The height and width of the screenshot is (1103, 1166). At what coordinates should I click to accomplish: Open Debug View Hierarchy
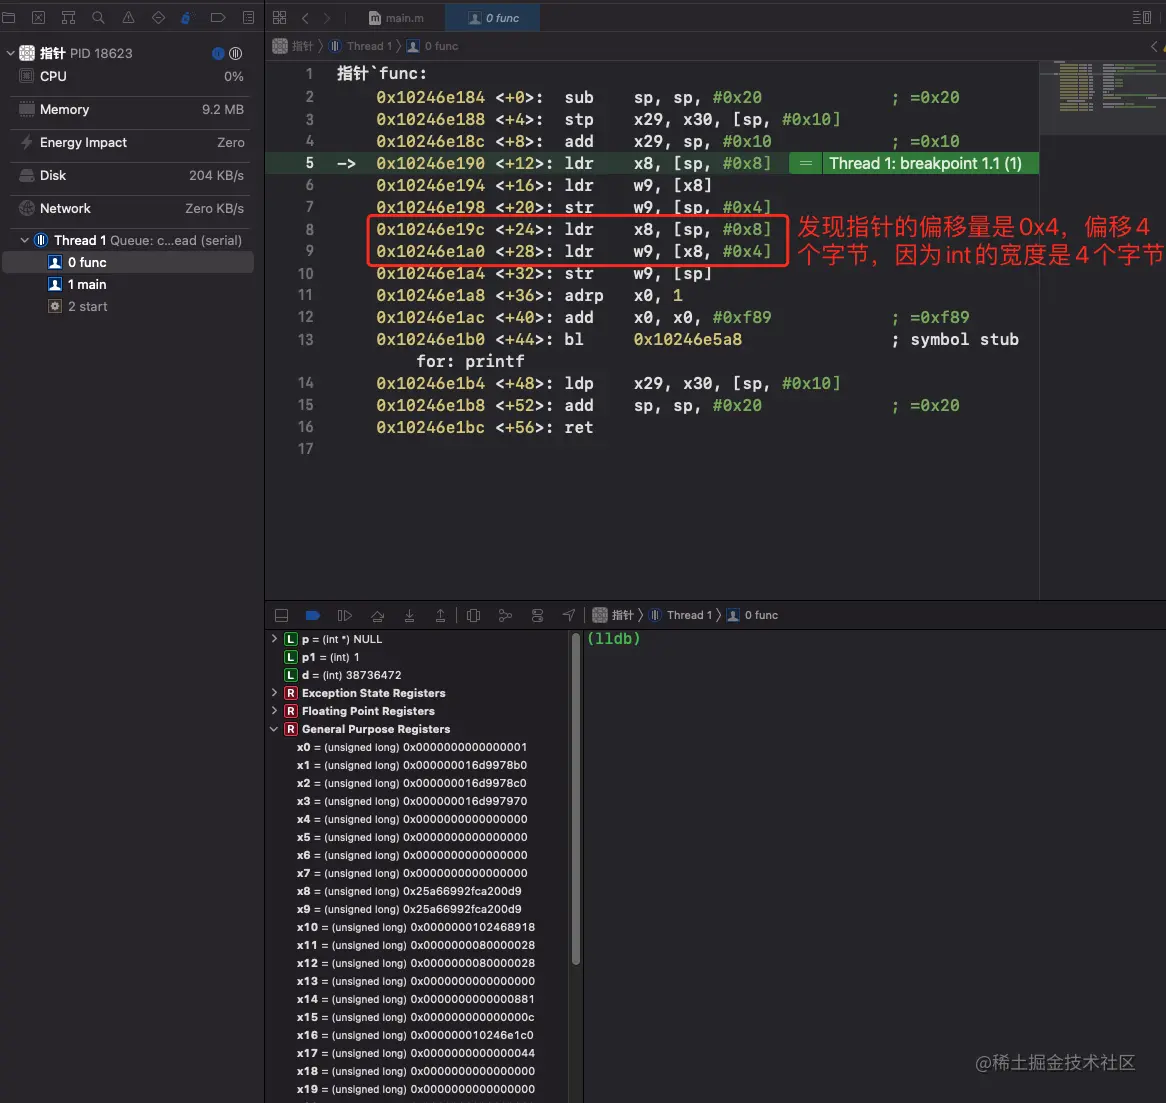point(473,615)
